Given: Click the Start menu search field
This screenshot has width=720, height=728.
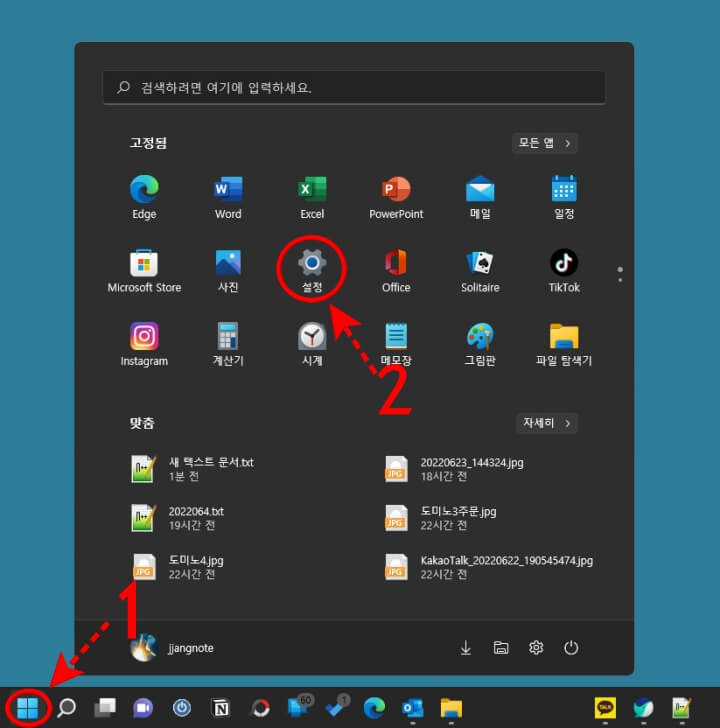Looking at the screenshot, I should click(354, 87).
